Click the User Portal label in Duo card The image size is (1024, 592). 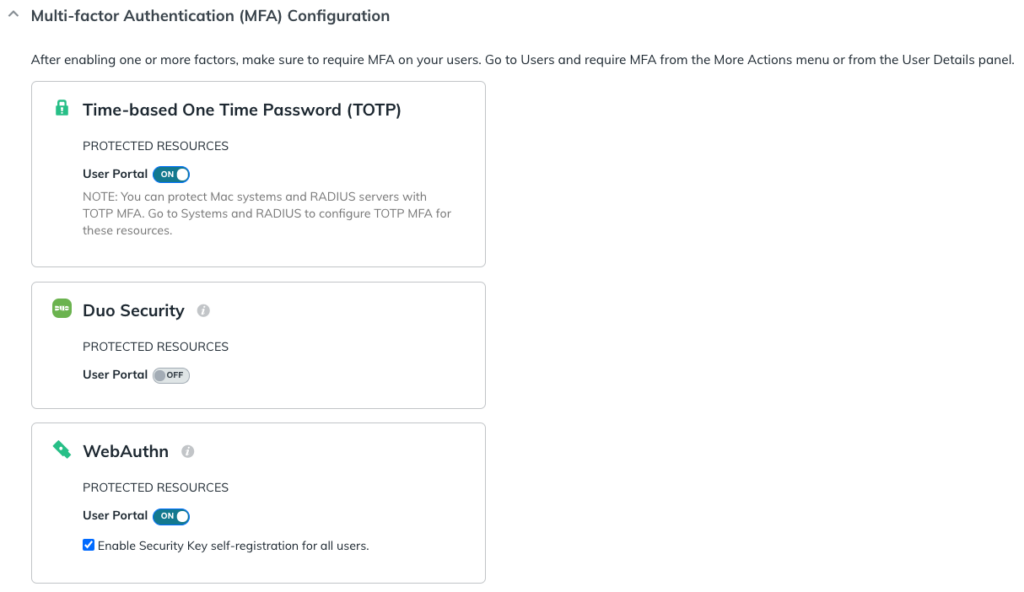115,375
